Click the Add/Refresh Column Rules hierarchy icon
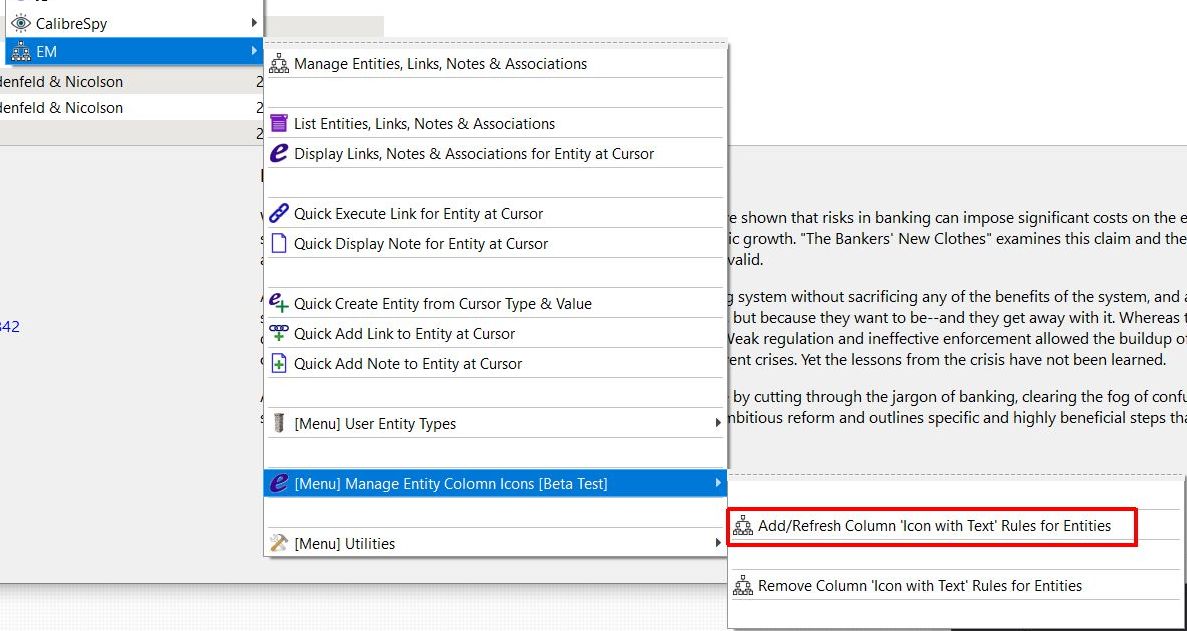 click(743, 526)
